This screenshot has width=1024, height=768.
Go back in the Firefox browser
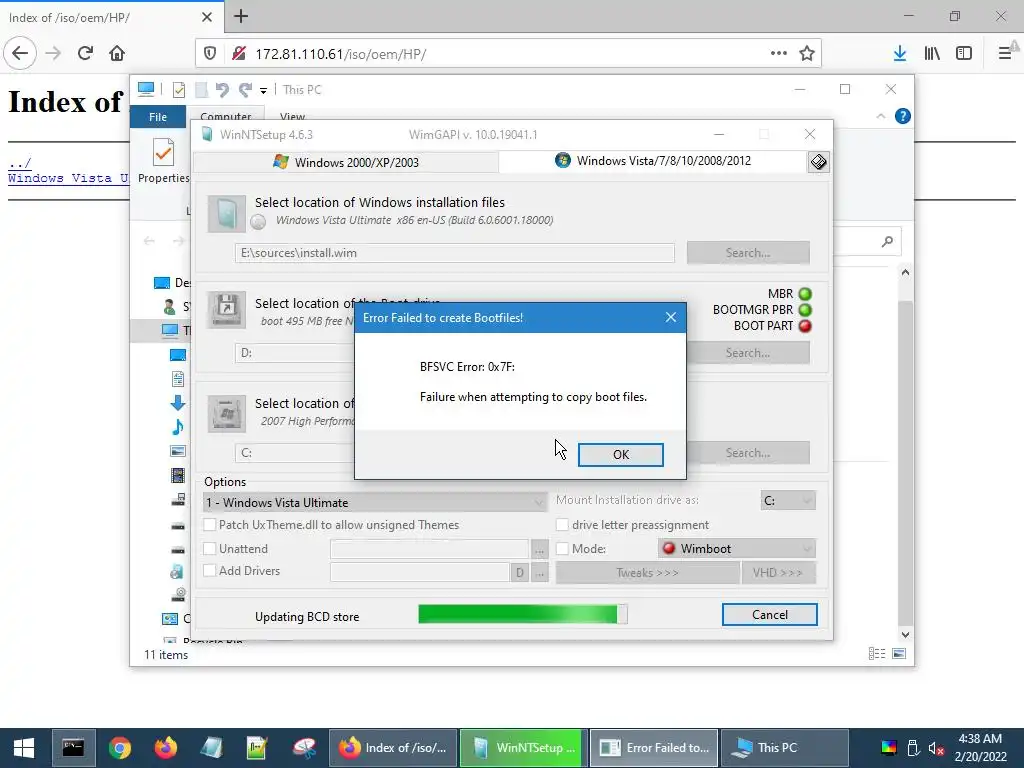[20, 53]
